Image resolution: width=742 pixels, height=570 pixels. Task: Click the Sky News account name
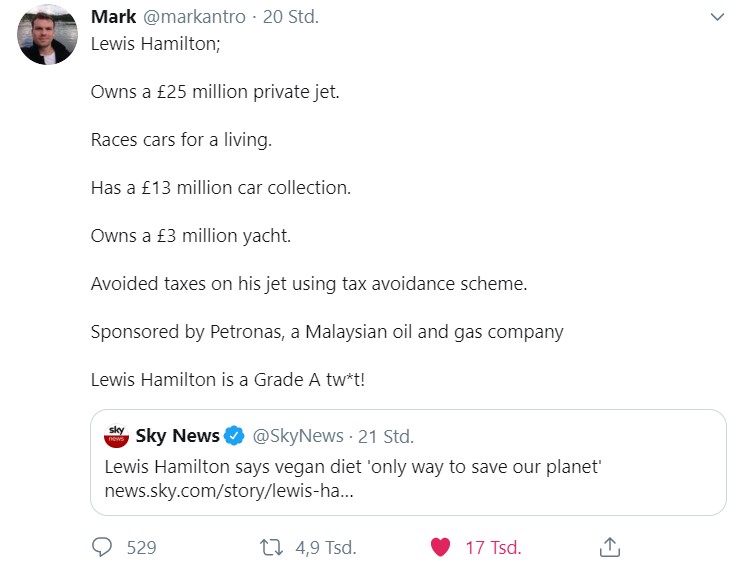pyautogui.click(x=177, y=436)
